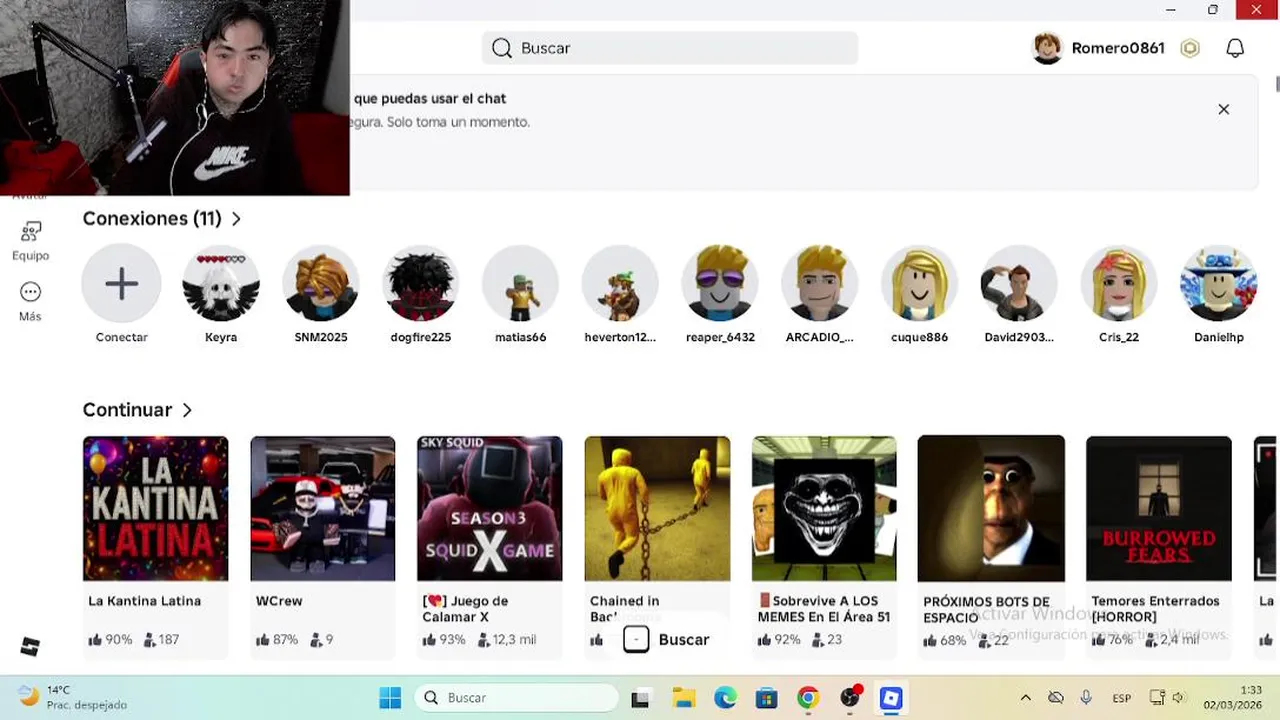Open the Squid X Game Season 3 thumbnail
Viewport: 1280px width, 720px height.
(x=489, y=508)
